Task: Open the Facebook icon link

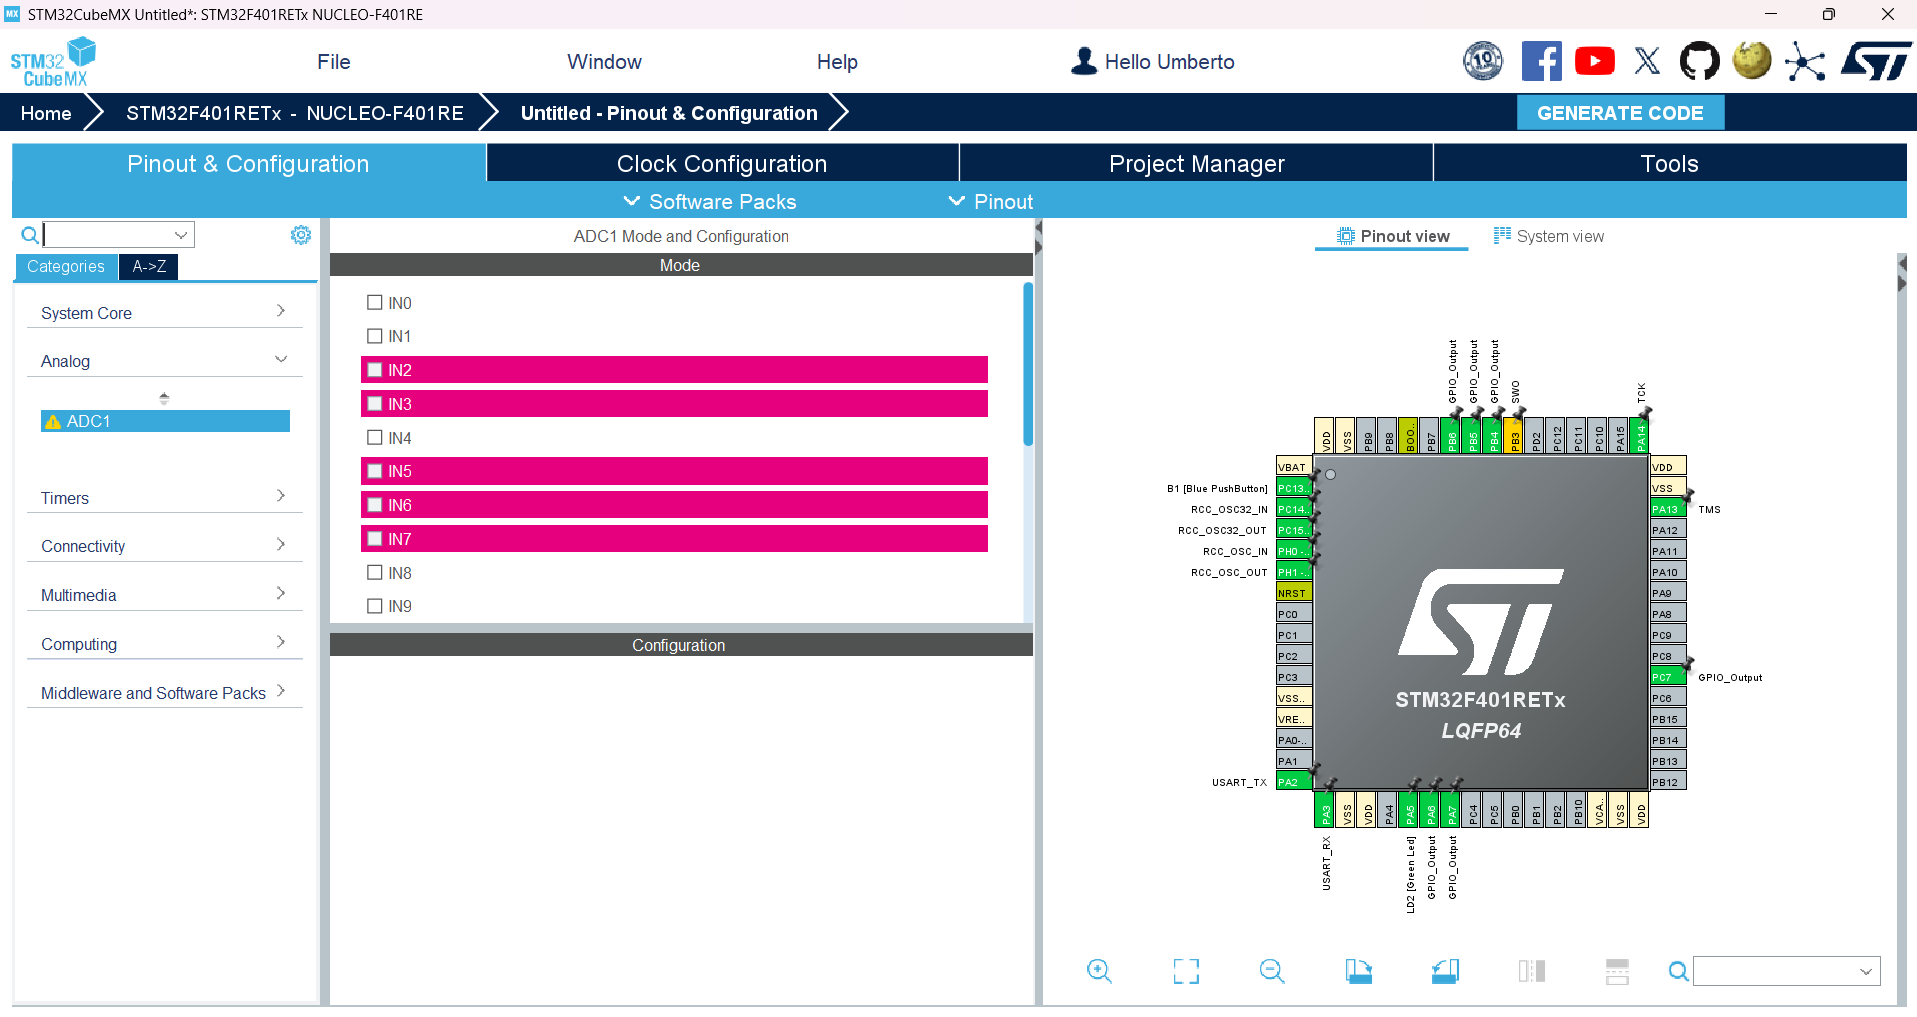Action: pos(1541,62)
